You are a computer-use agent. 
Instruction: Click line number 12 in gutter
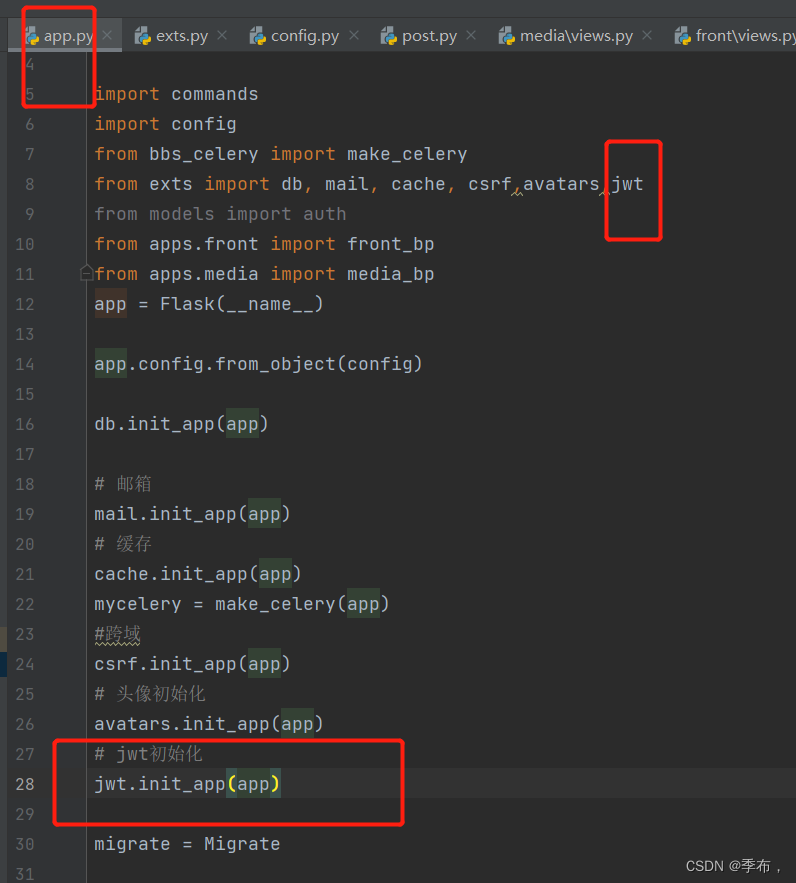pyautogui.click(x=25, y=304)
